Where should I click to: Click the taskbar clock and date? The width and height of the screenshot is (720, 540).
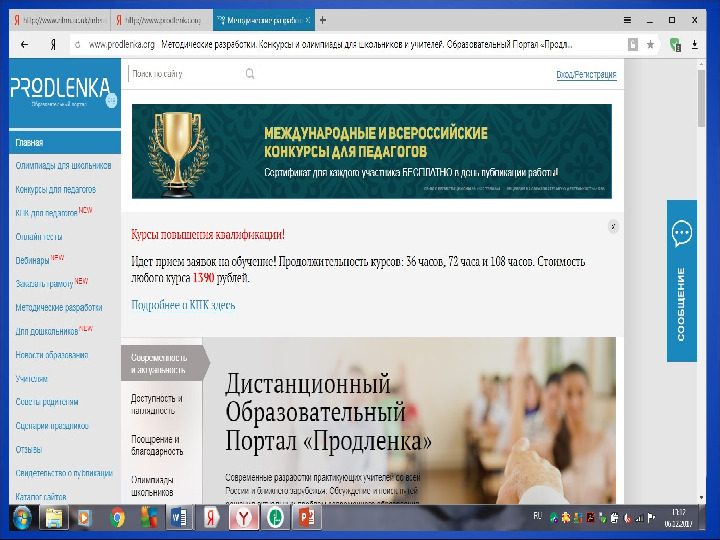click(x=678, y=518)
